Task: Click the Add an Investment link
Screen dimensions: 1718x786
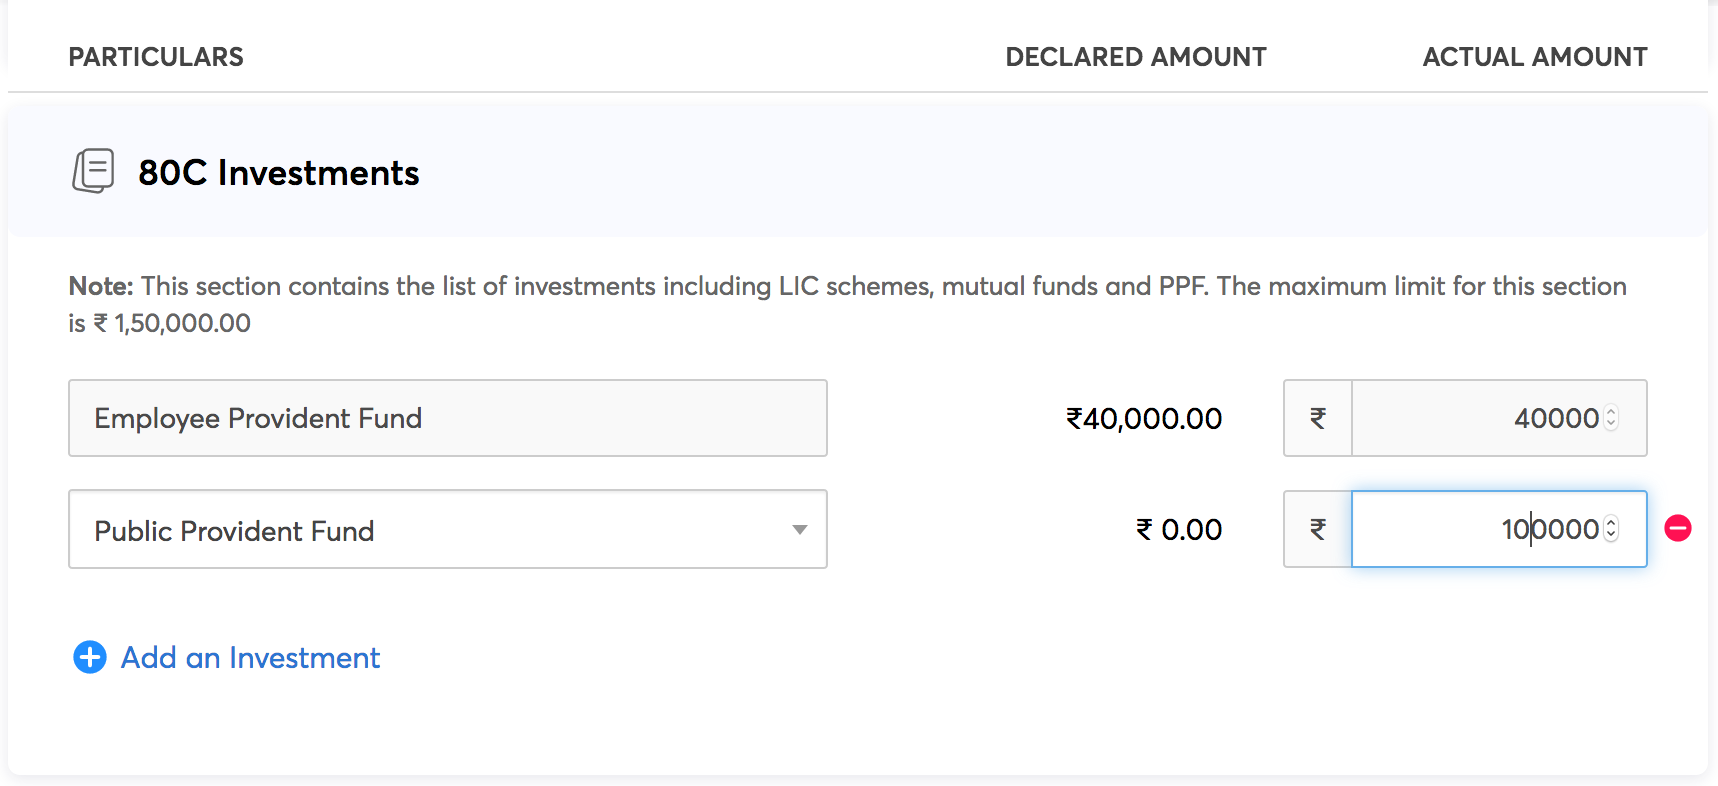Action: tap(250, 657)
